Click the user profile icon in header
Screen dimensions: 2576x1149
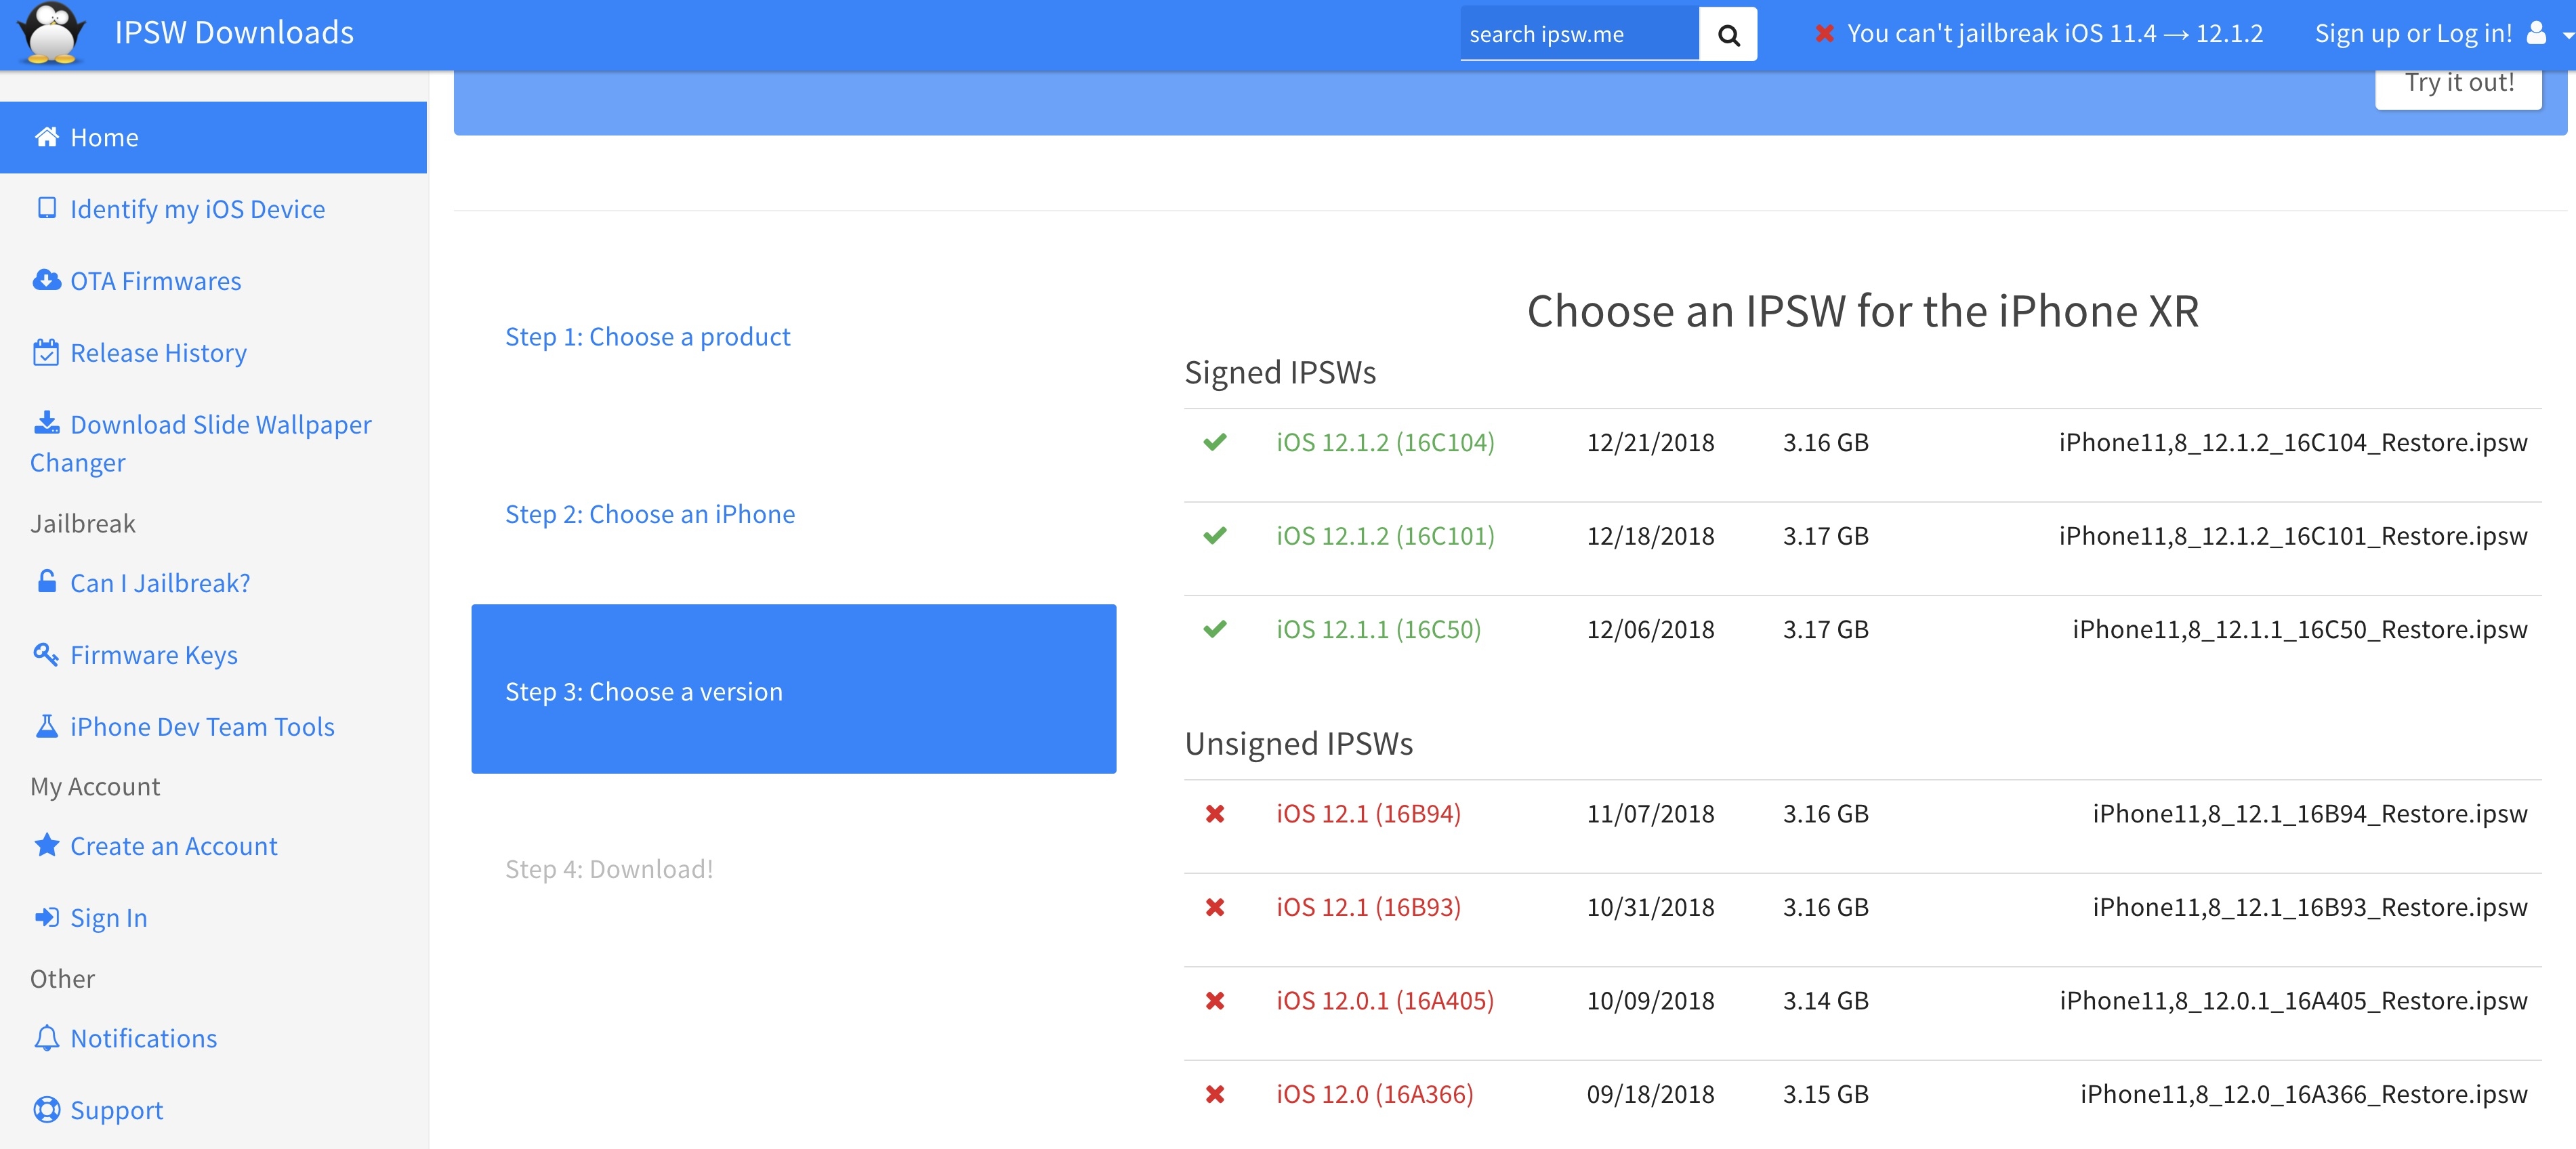pyautogui.click(x=2536, y=33)
